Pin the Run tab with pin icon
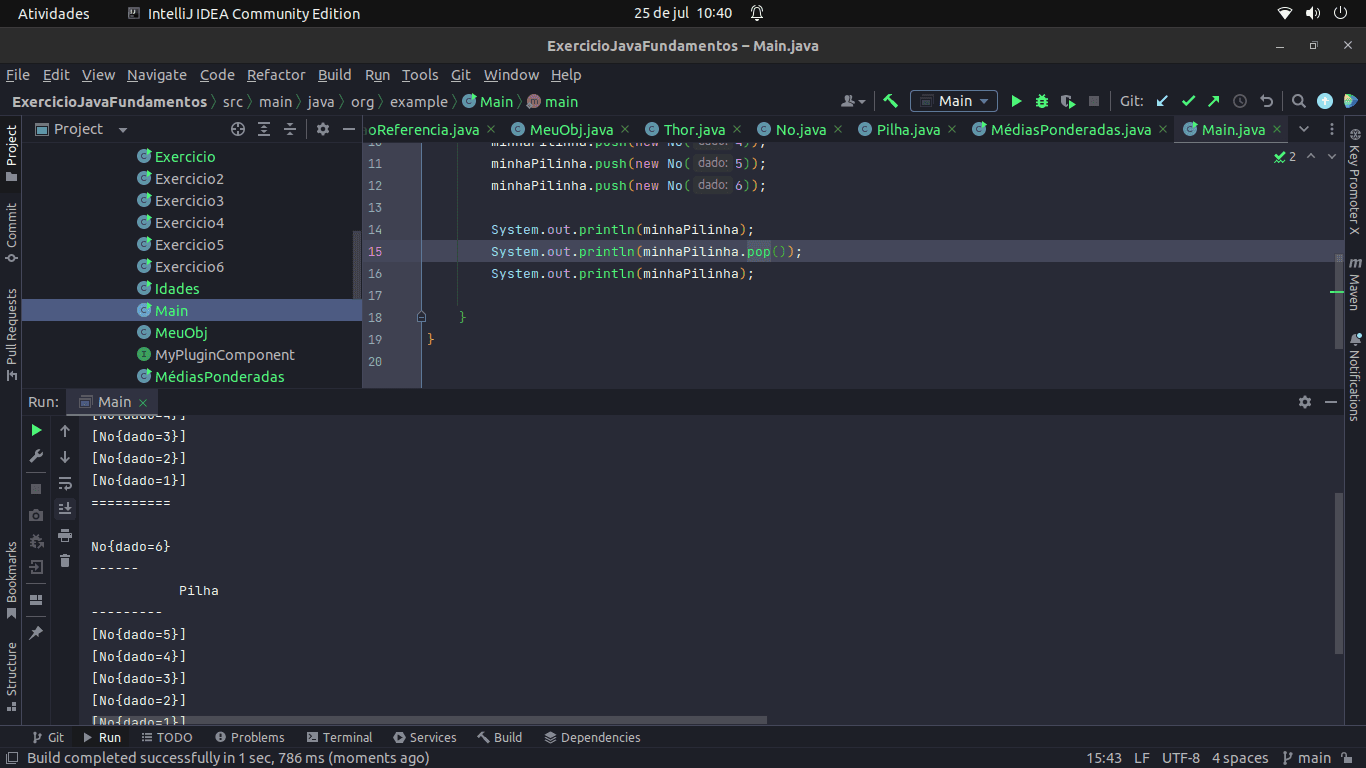Screen dimensions: 1366x768 point(36,633)
